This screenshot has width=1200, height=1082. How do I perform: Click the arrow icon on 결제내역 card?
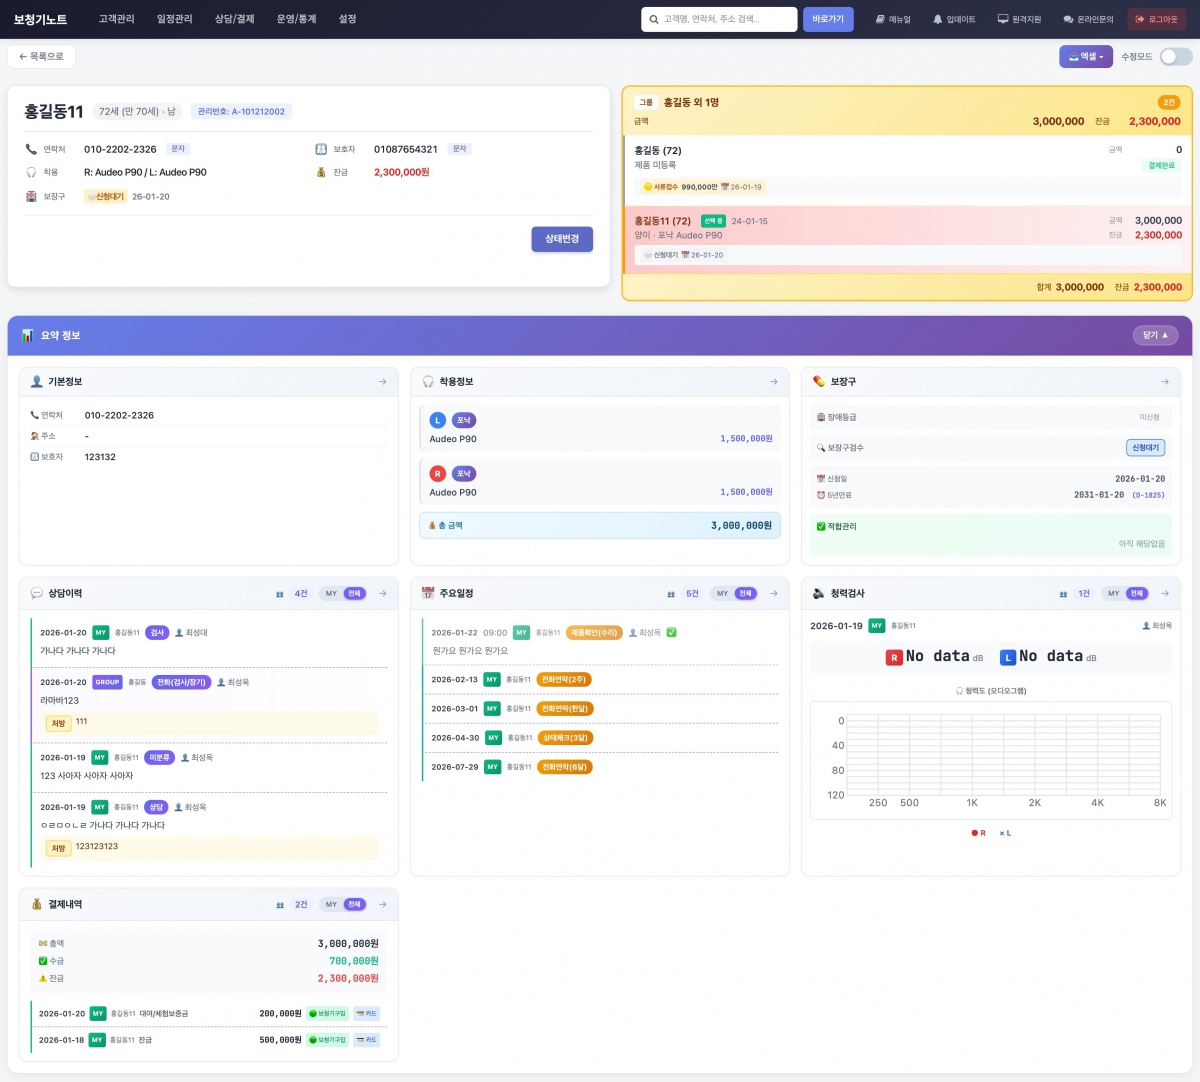[382, 905]
